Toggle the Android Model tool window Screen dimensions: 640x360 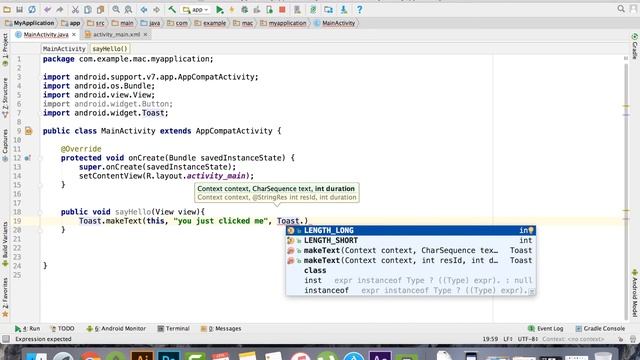(635, 293)
